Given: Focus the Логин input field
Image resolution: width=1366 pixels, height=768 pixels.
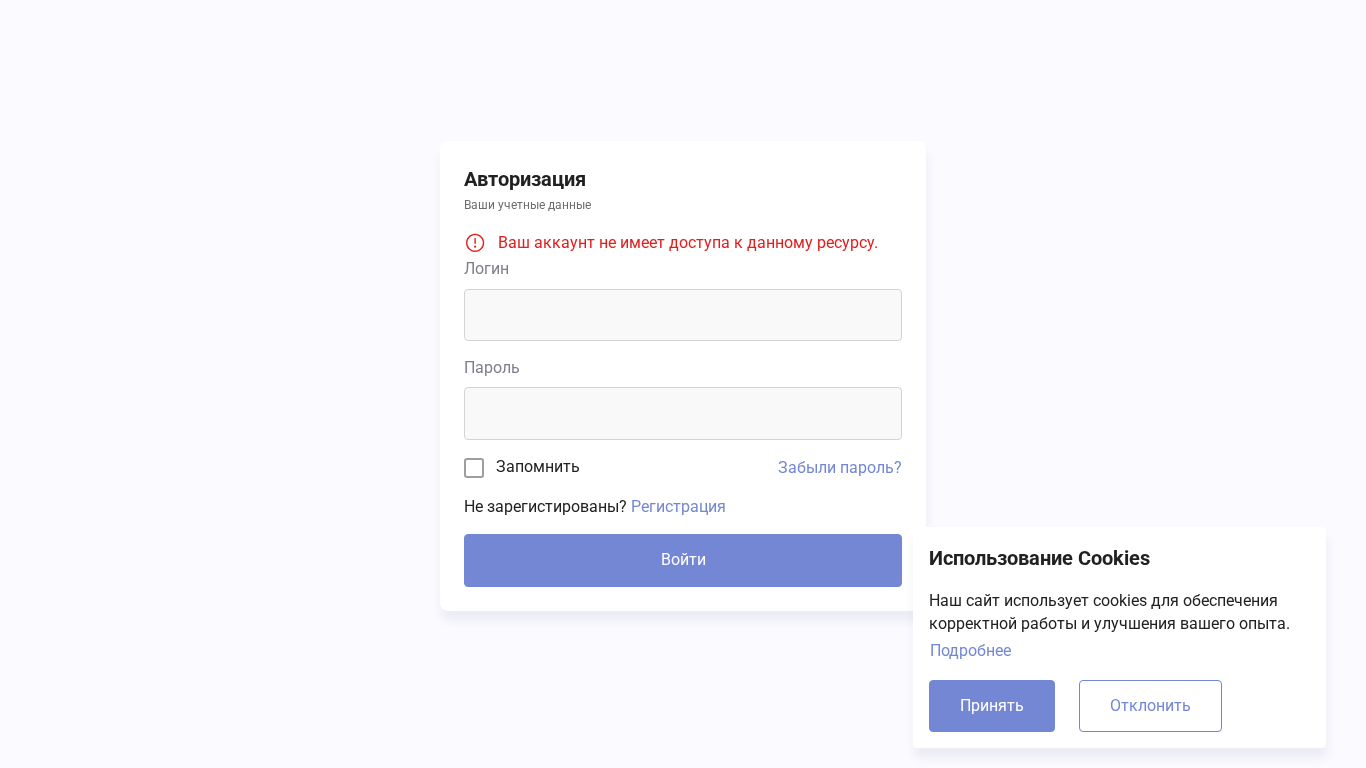Looking at the screenshot, I should click(x=683, y=315).
